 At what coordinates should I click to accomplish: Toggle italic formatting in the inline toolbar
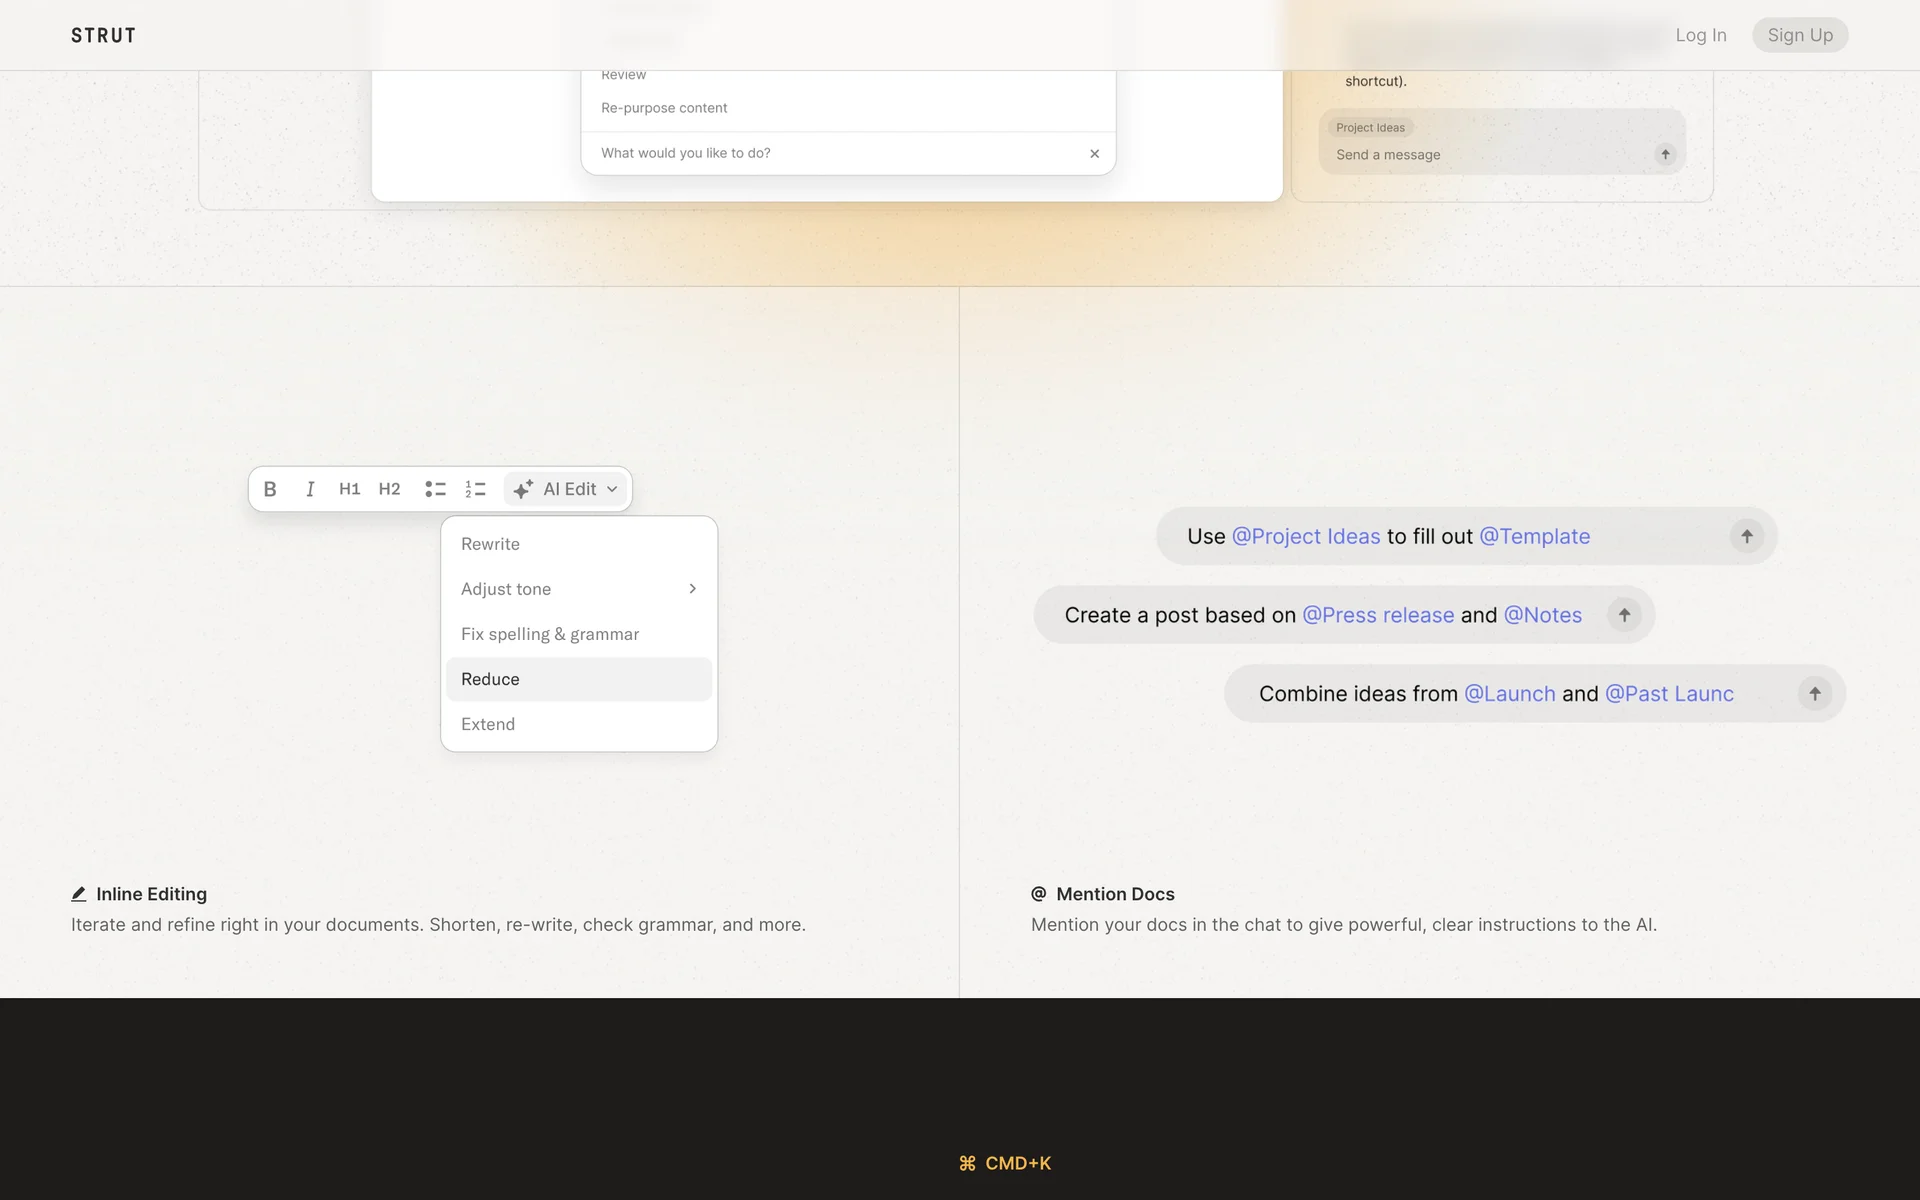[310, 489]
